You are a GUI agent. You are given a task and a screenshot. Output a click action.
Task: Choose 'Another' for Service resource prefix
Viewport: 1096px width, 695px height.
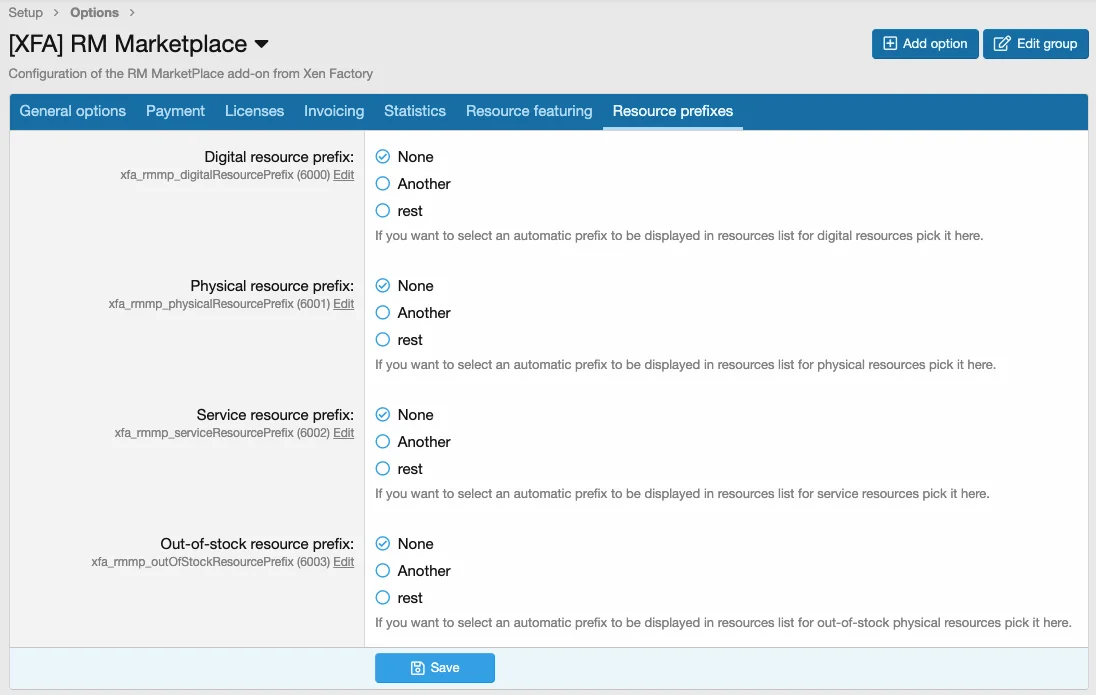[383, 442]
